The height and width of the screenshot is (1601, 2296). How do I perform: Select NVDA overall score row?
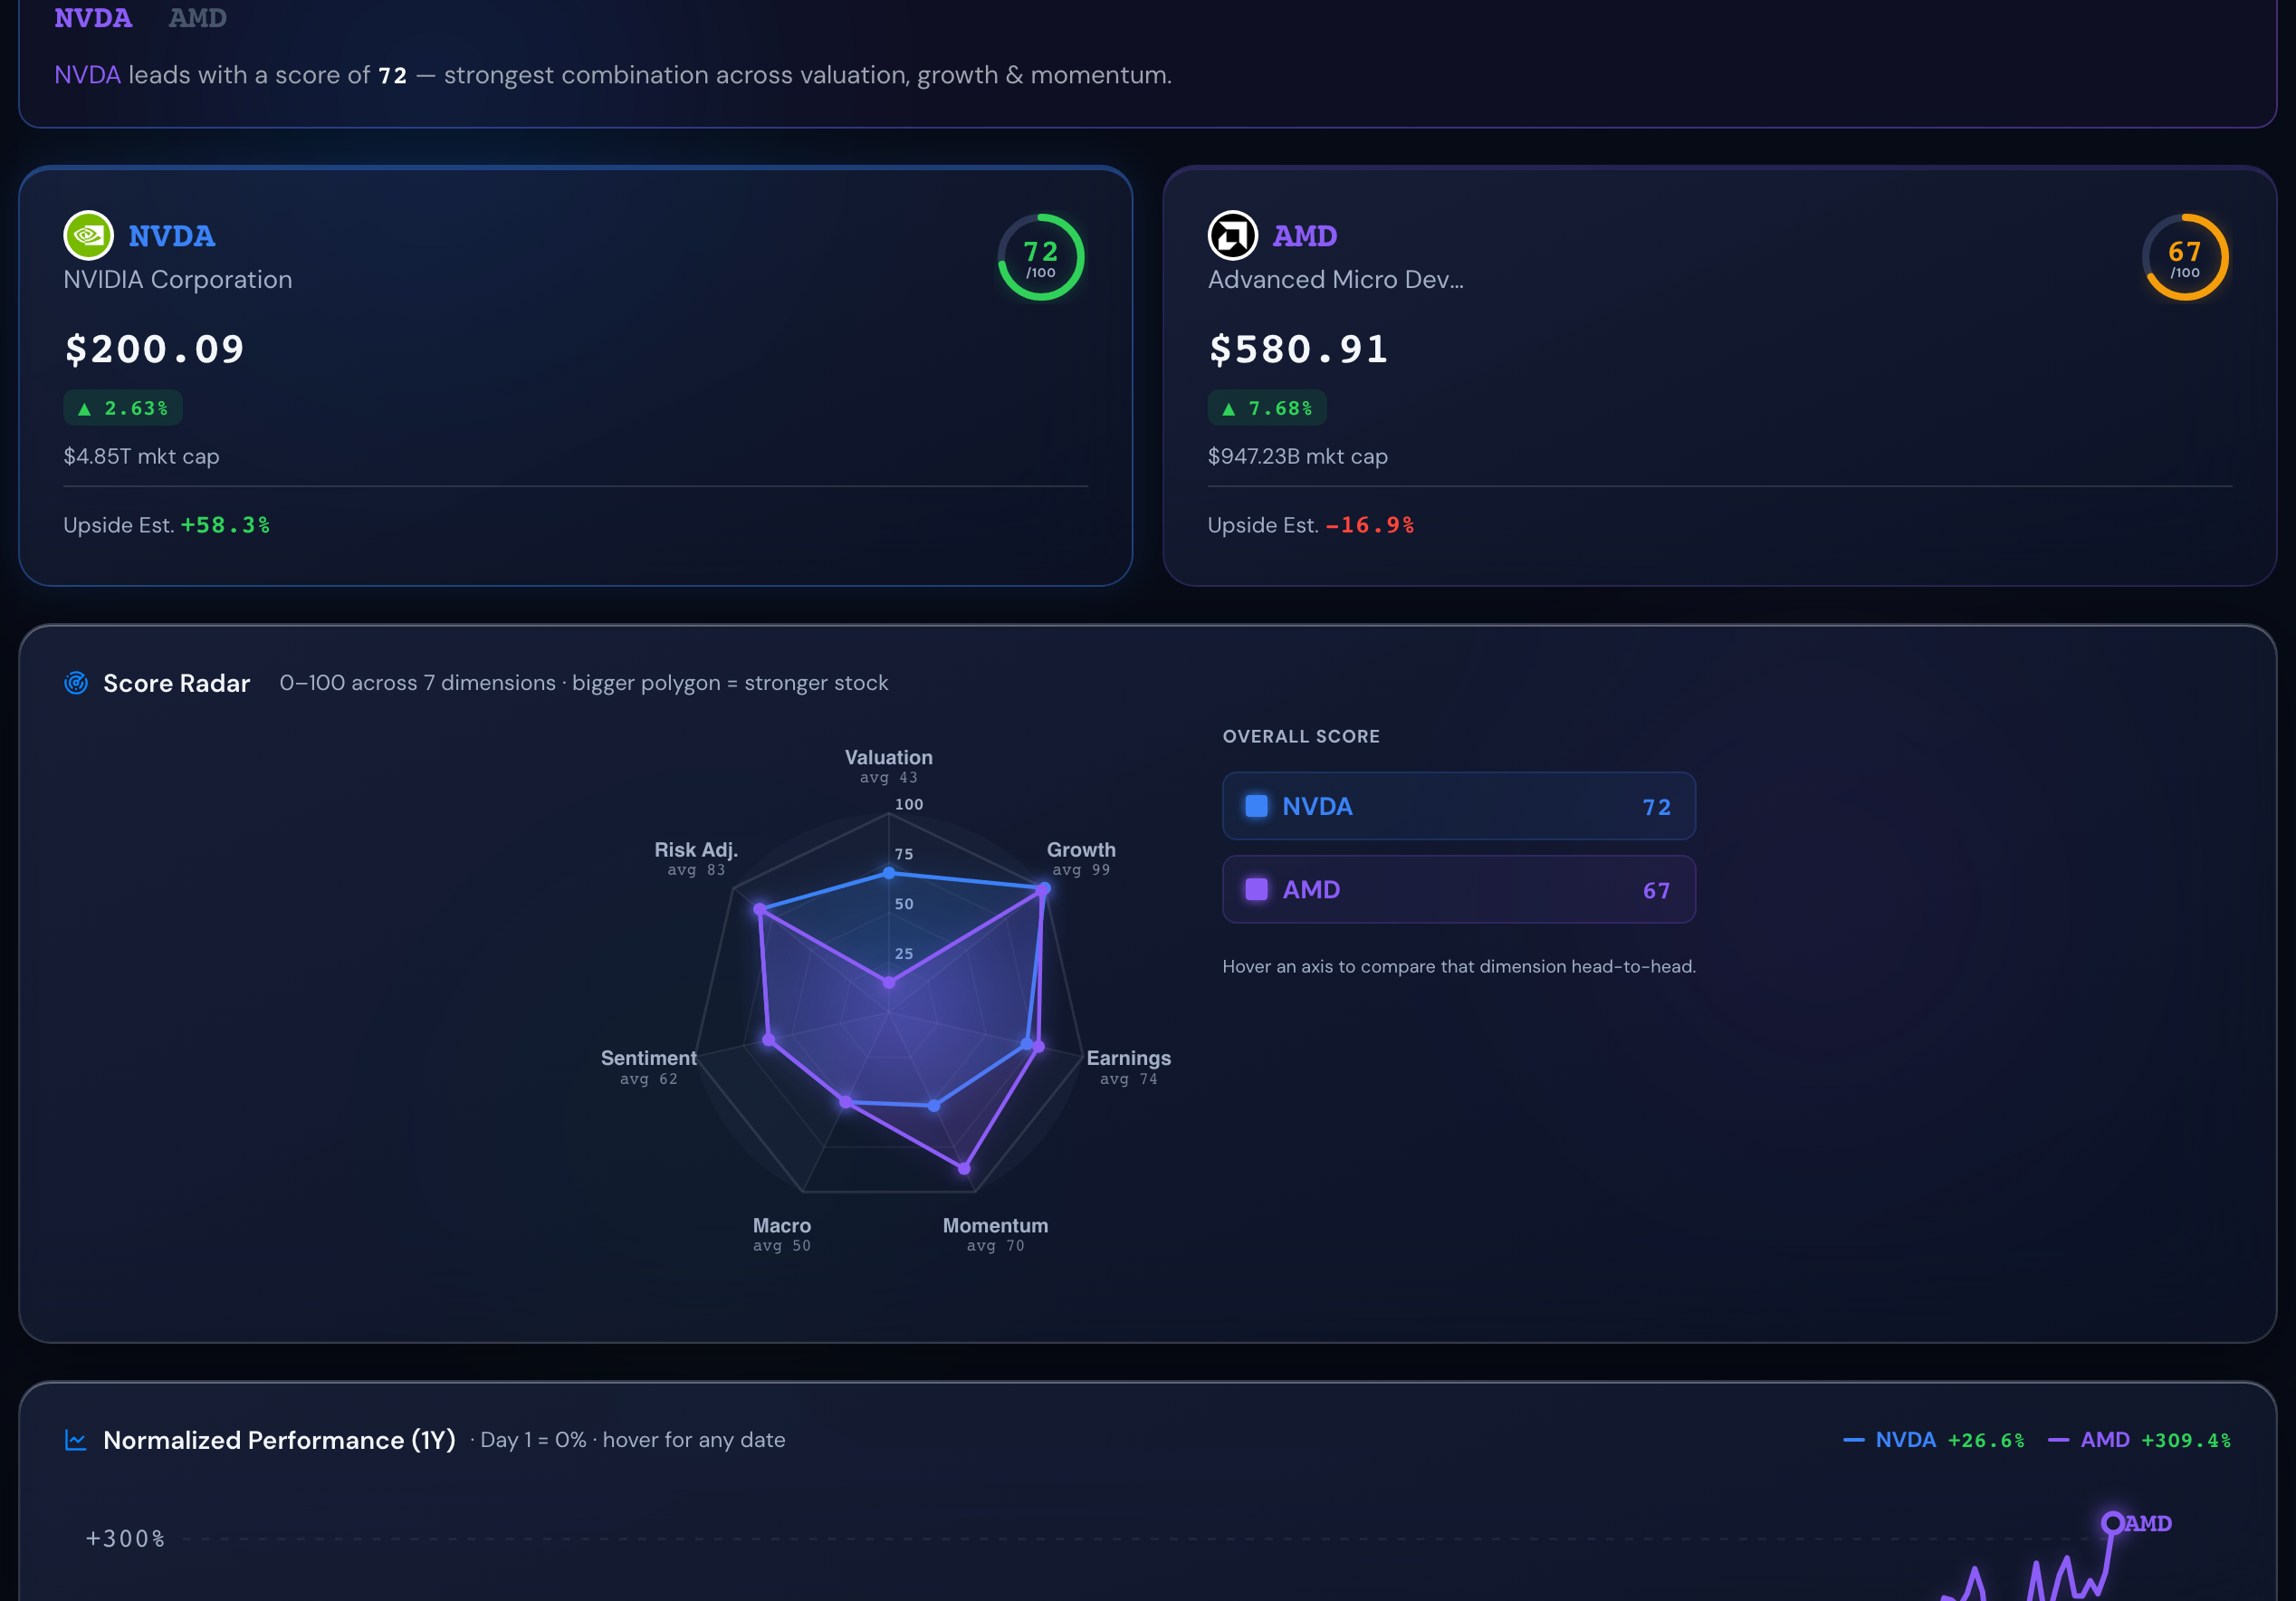[x=1459, y=806]
